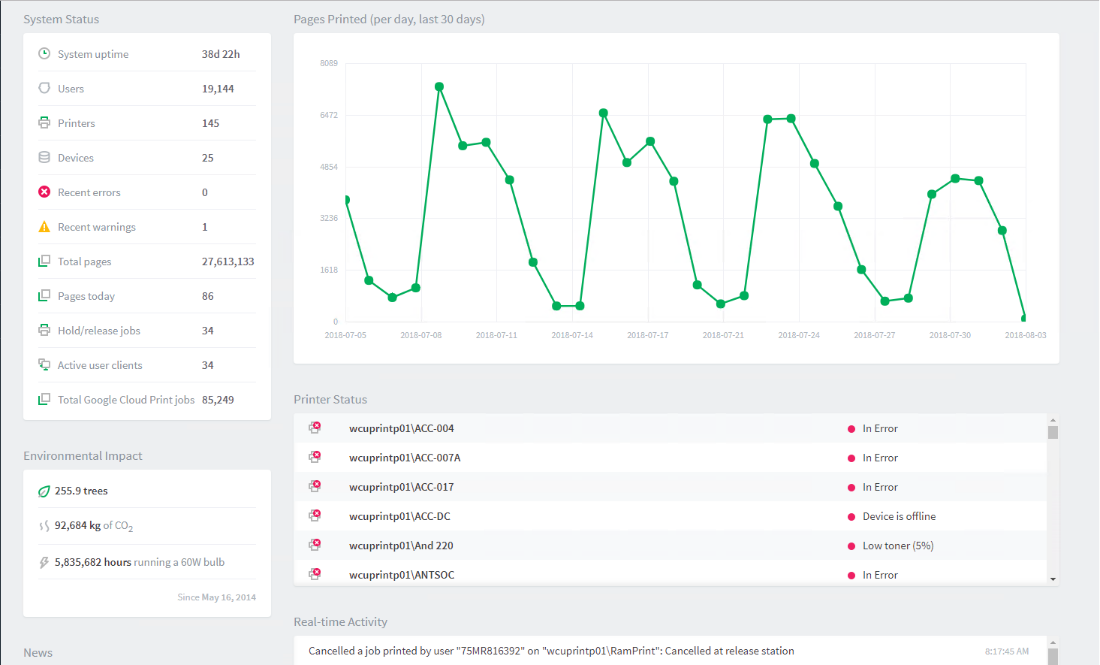Click the trees leaf icon in Environmental Impact
1100x665 pixels.
(44, 491)
